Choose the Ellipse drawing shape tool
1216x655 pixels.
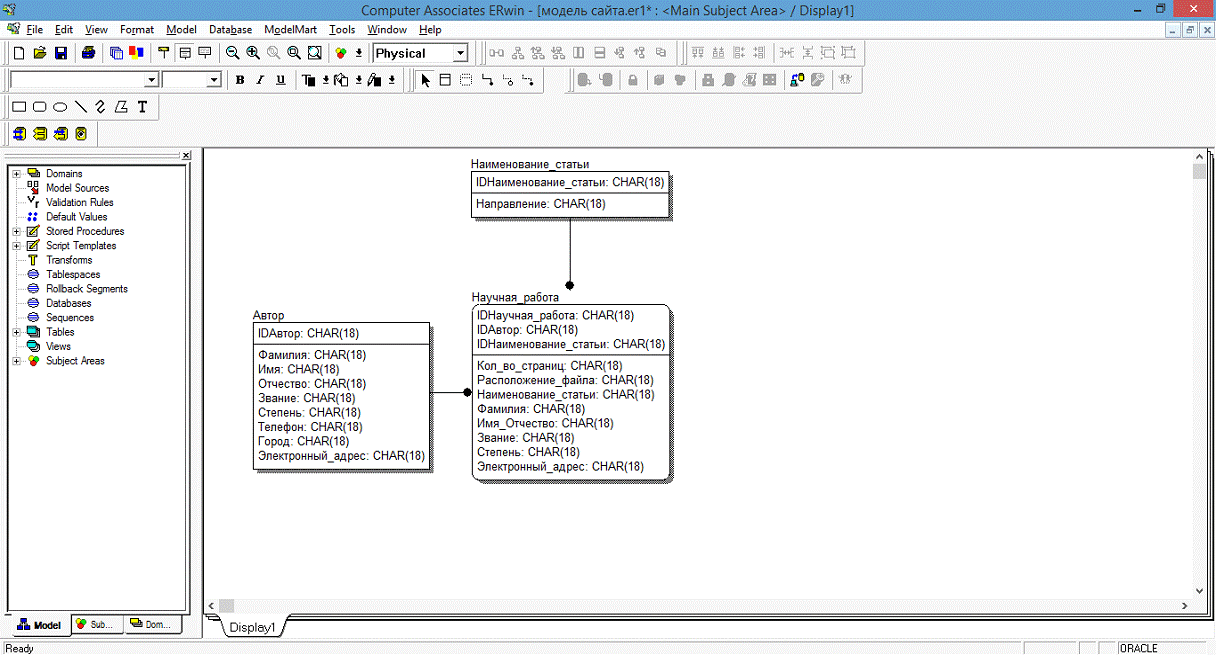click(x=60, y=107)
